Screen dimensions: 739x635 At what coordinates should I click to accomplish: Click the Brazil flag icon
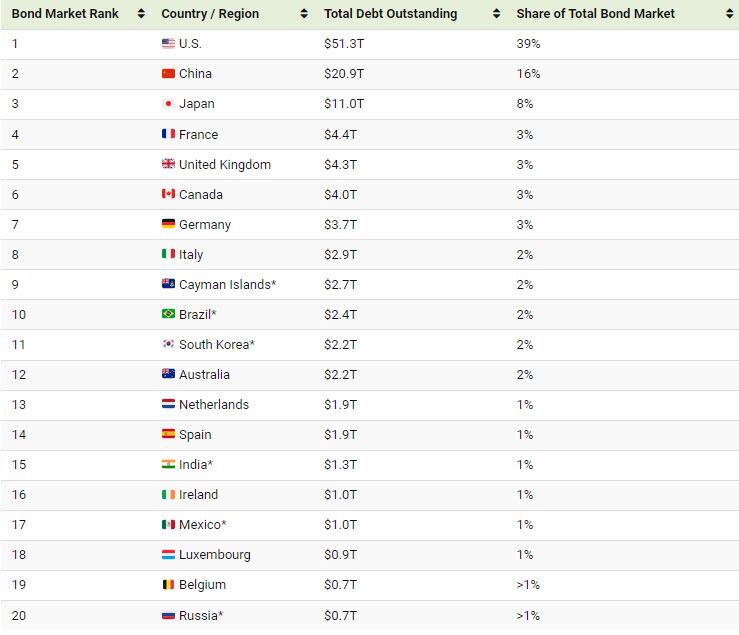168,314
